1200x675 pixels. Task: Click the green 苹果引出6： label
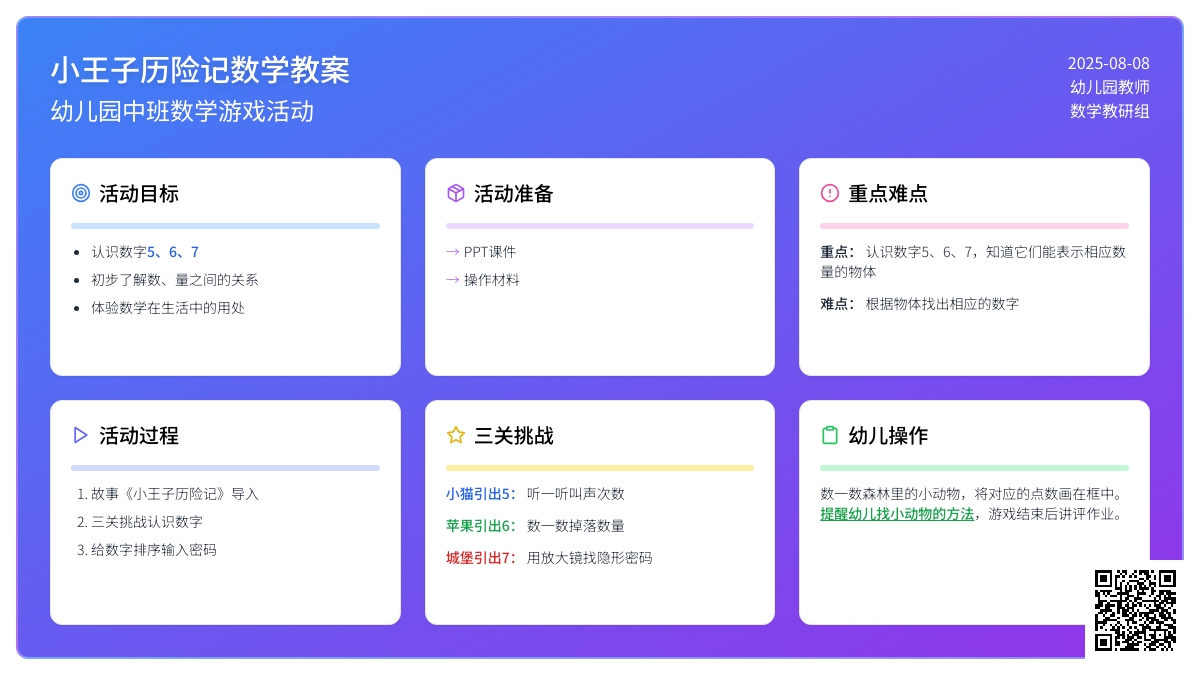tap(481, 526)
